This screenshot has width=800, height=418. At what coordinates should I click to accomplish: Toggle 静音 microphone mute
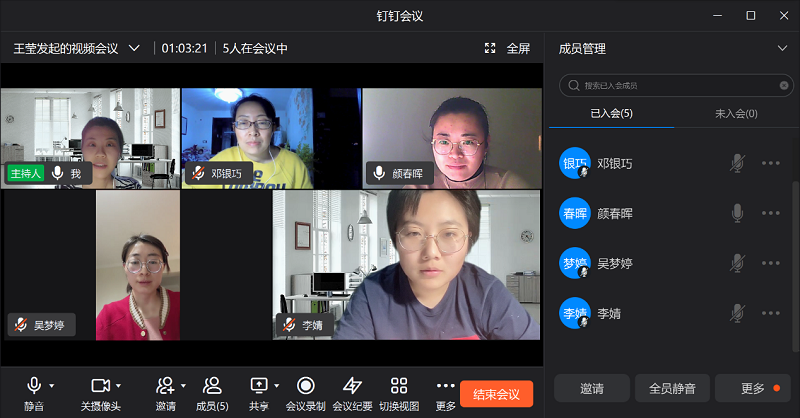(x=34, y=386)
